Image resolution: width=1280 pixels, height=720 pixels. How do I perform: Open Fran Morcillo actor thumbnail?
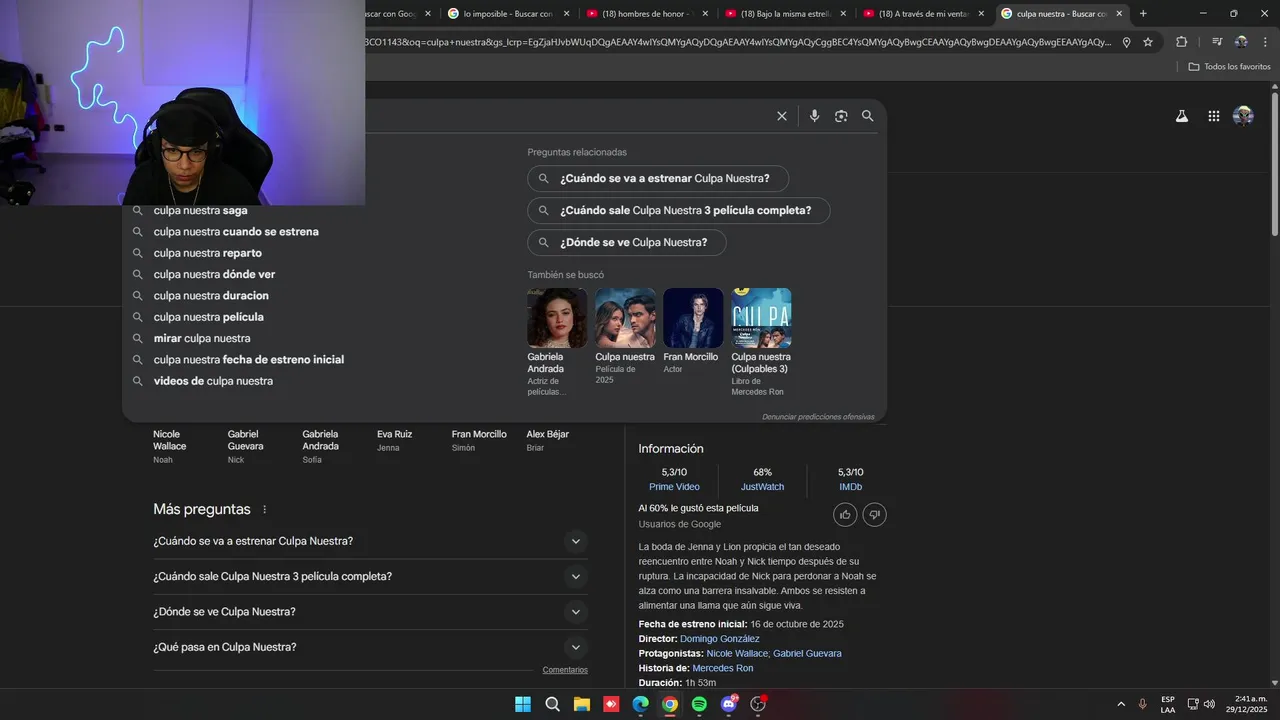point(693,318)
